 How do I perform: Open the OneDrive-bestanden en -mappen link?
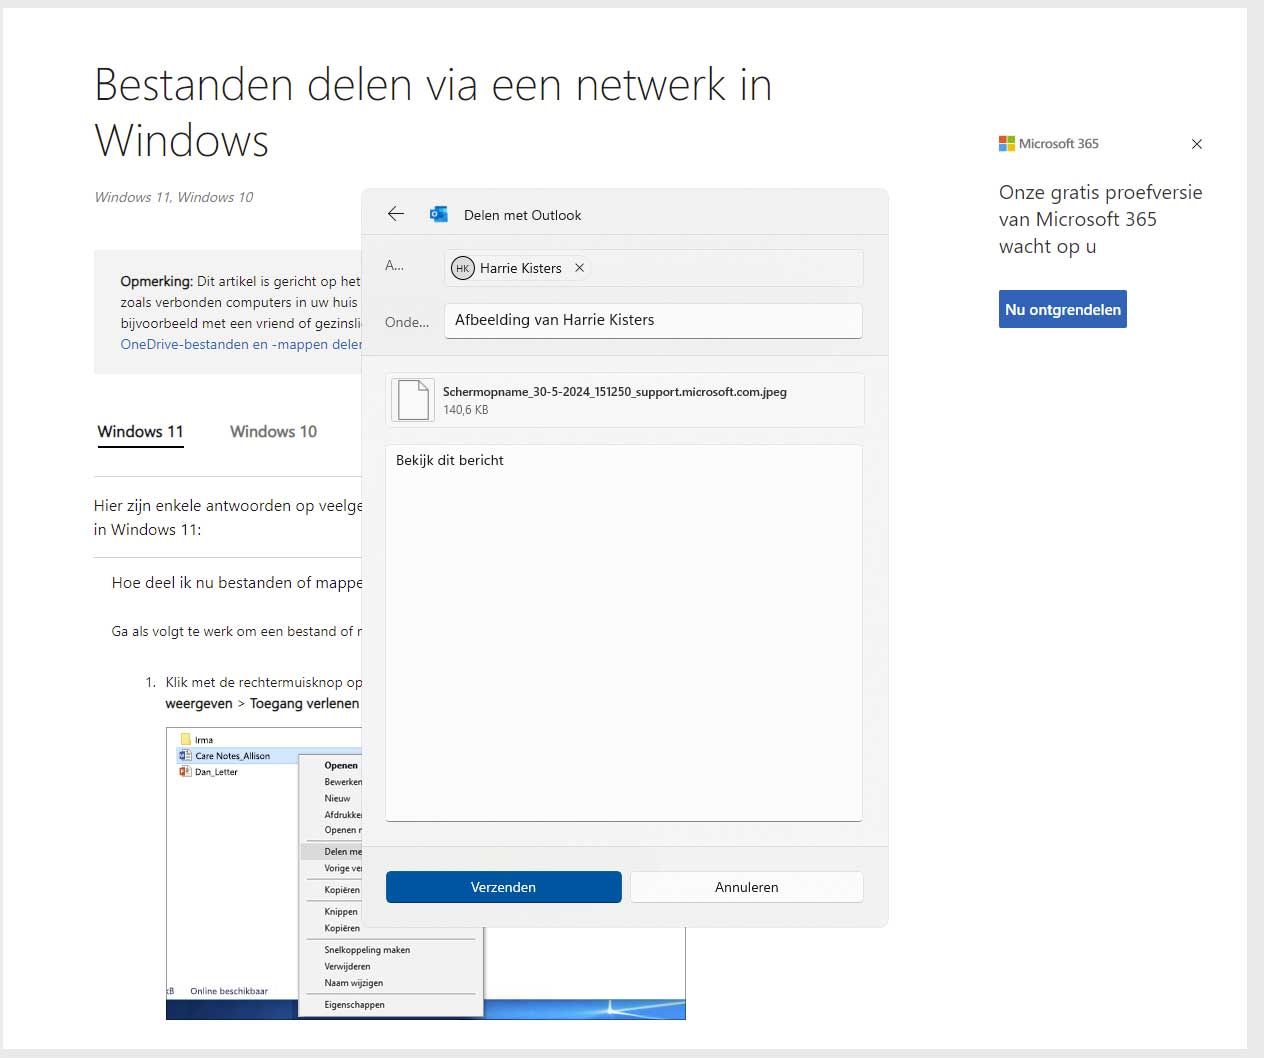(x=241, y=344)
